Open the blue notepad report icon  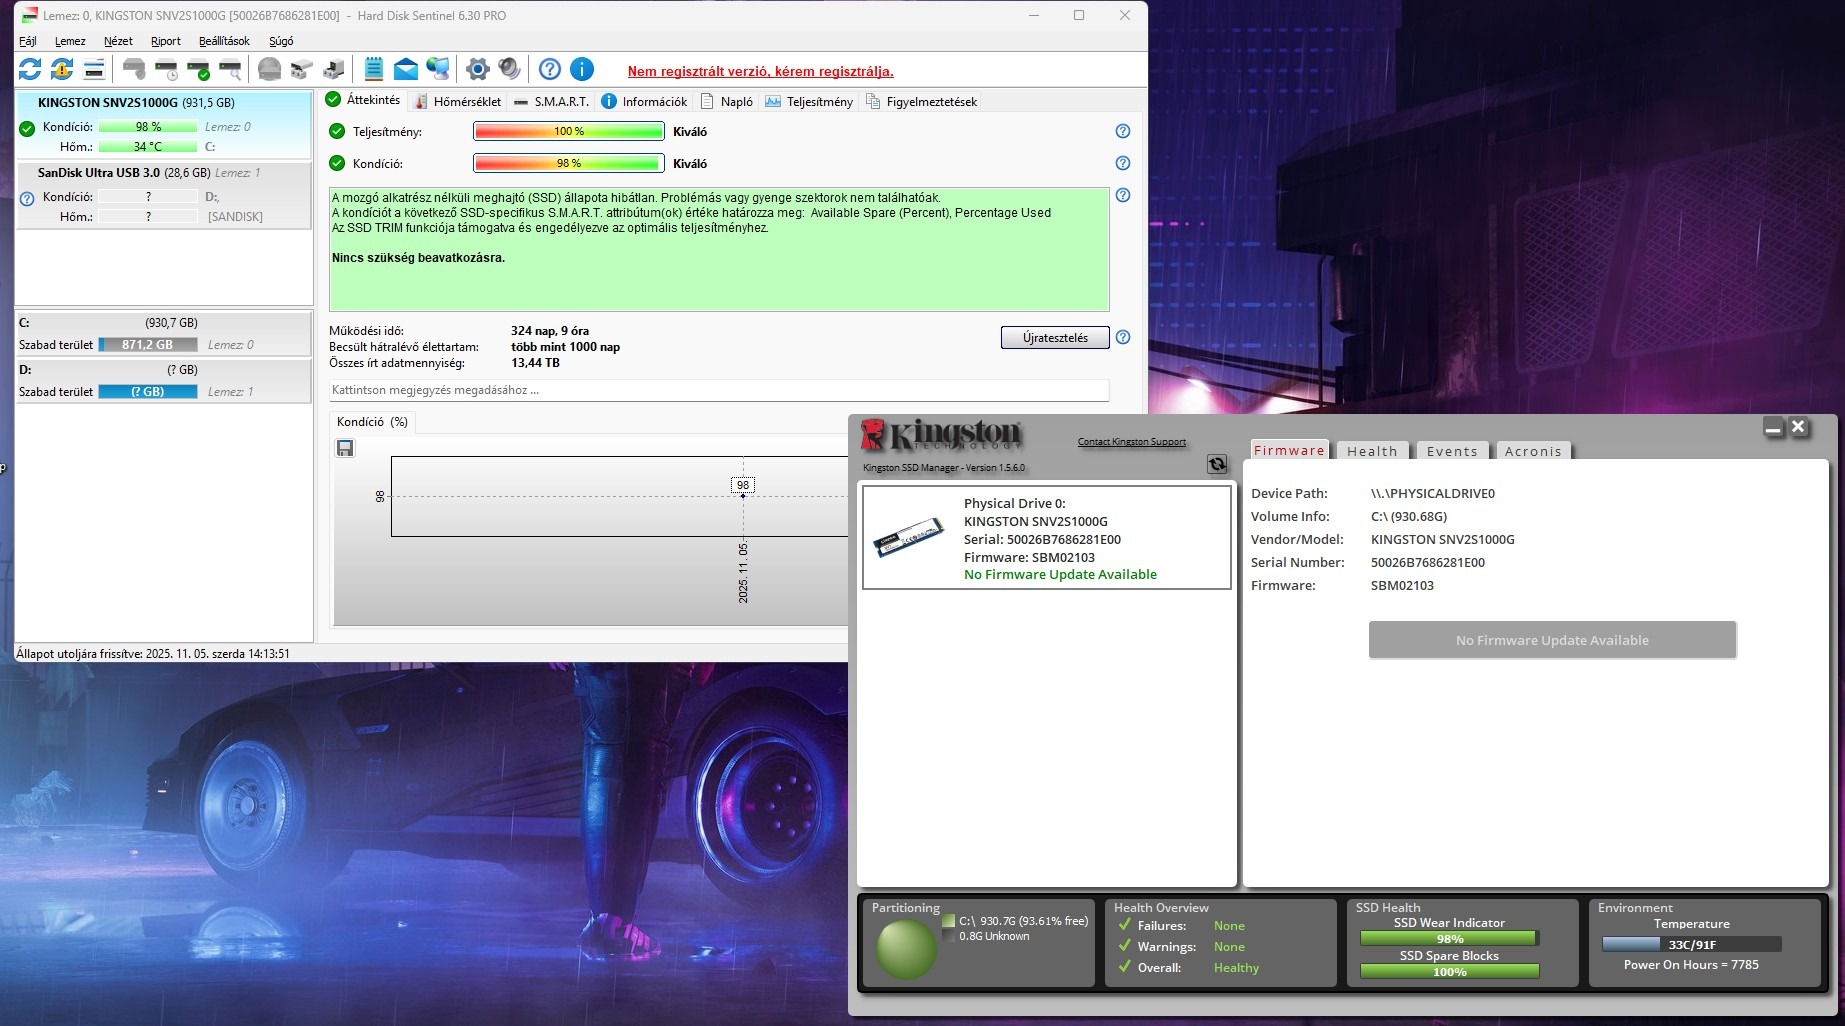(373, 69)
